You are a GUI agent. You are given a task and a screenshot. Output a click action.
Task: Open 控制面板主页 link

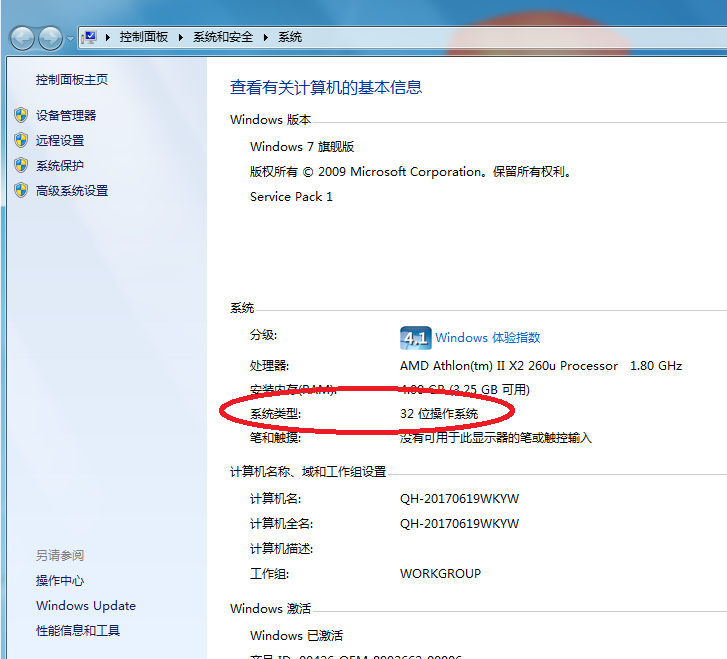point(72,80)
